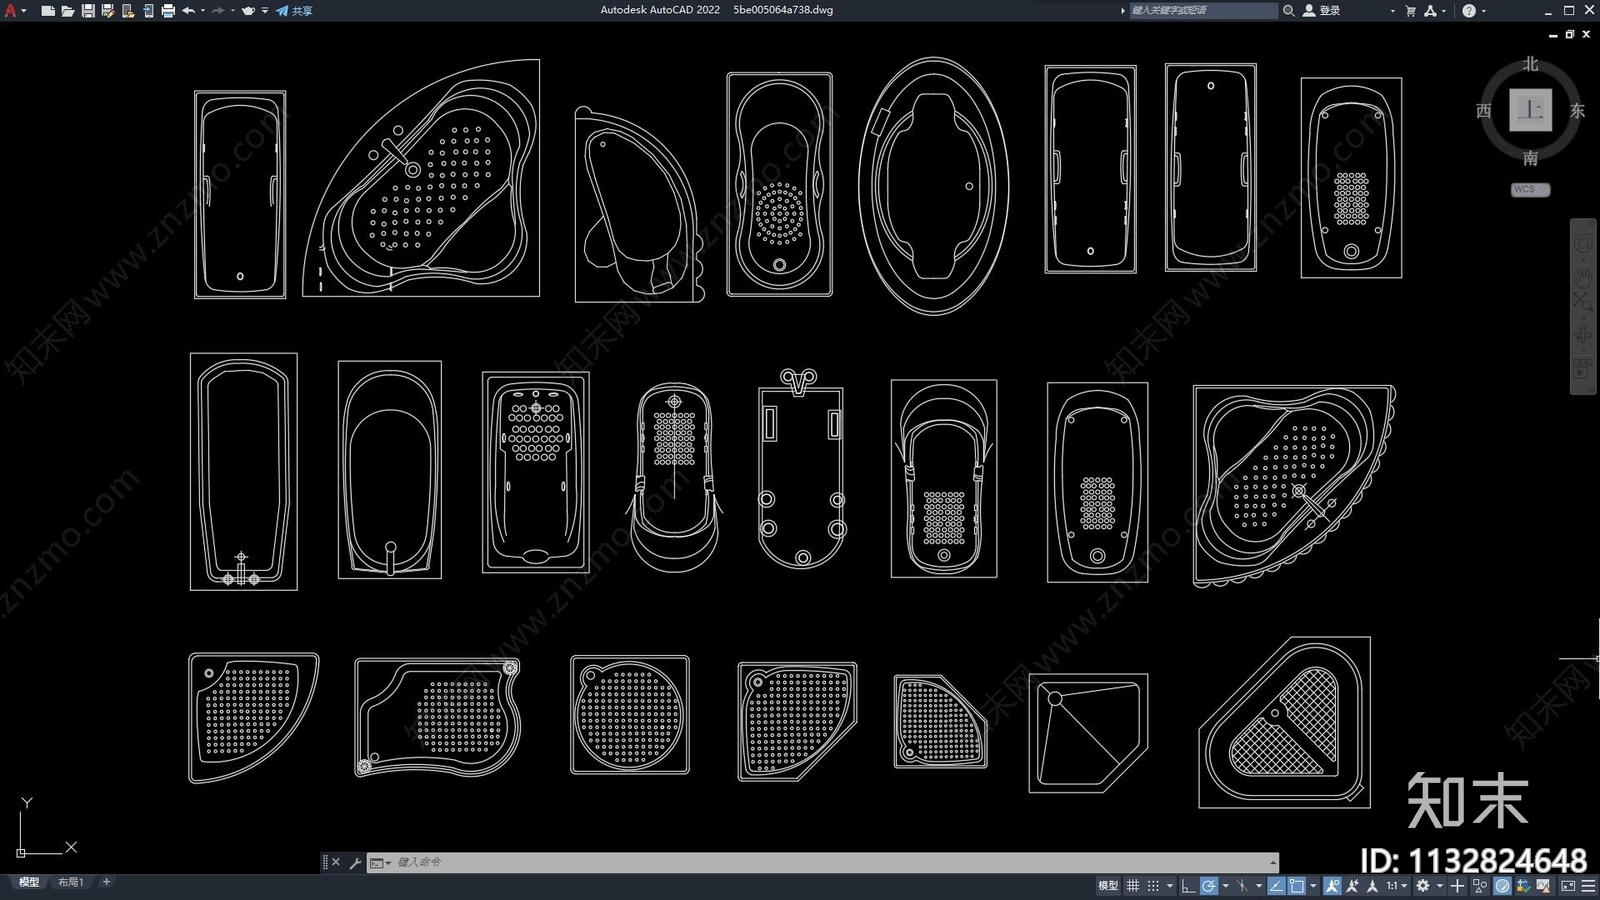Expand the Quick Access Toolbar customize menu

(265, 10)
